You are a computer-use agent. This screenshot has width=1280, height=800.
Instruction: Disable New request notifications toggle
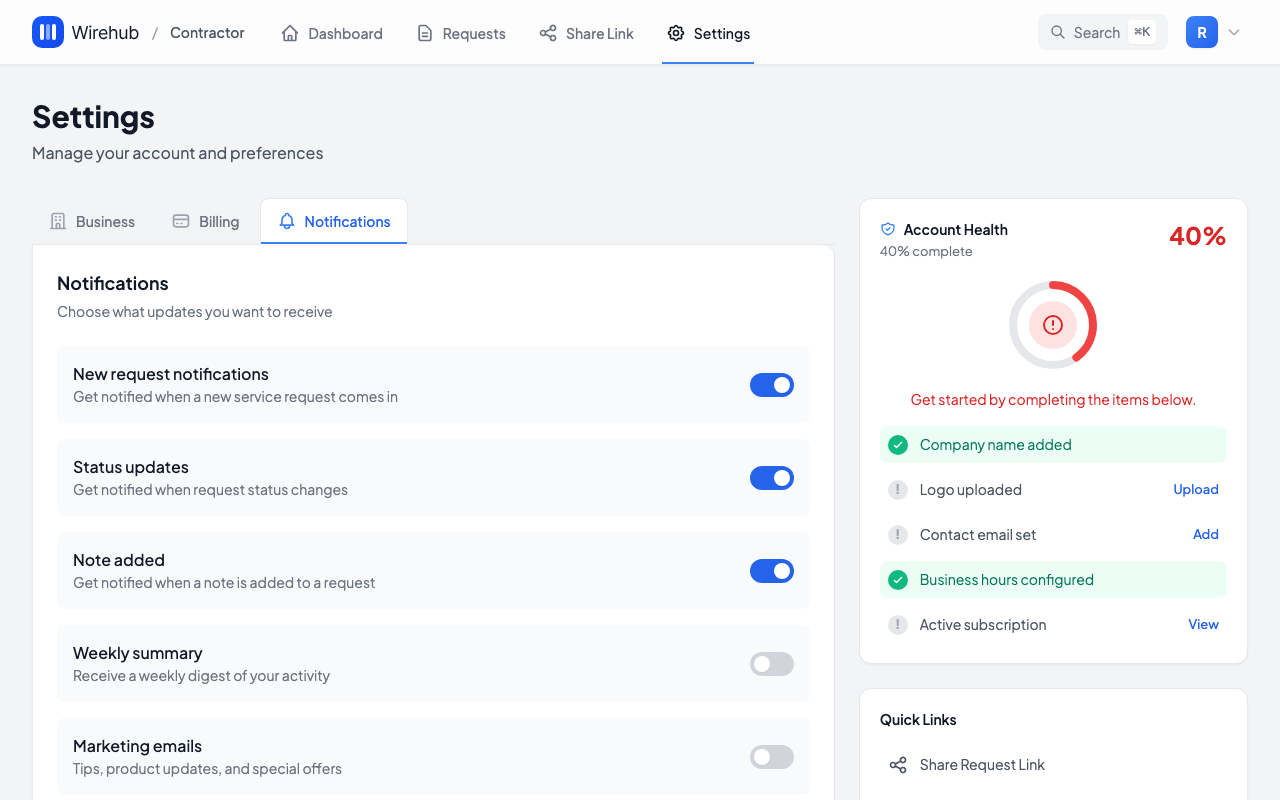(x=771, y=385)
